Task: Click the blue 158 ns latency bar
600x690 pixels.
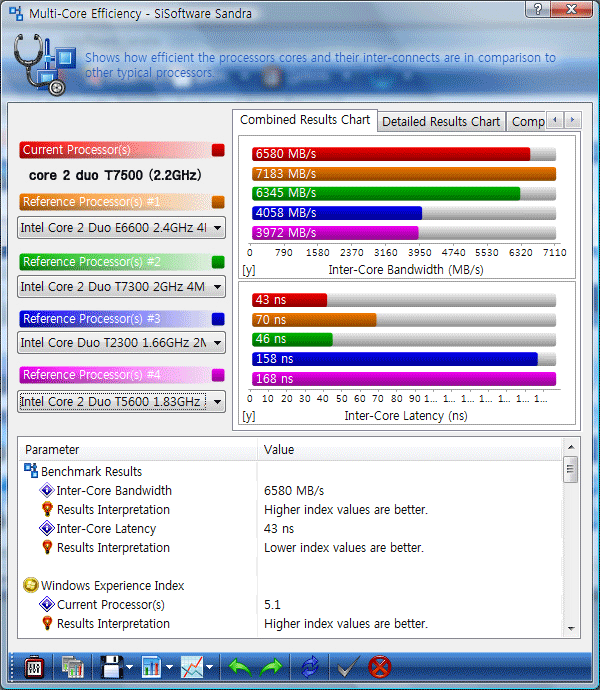Action: (395, 359)
